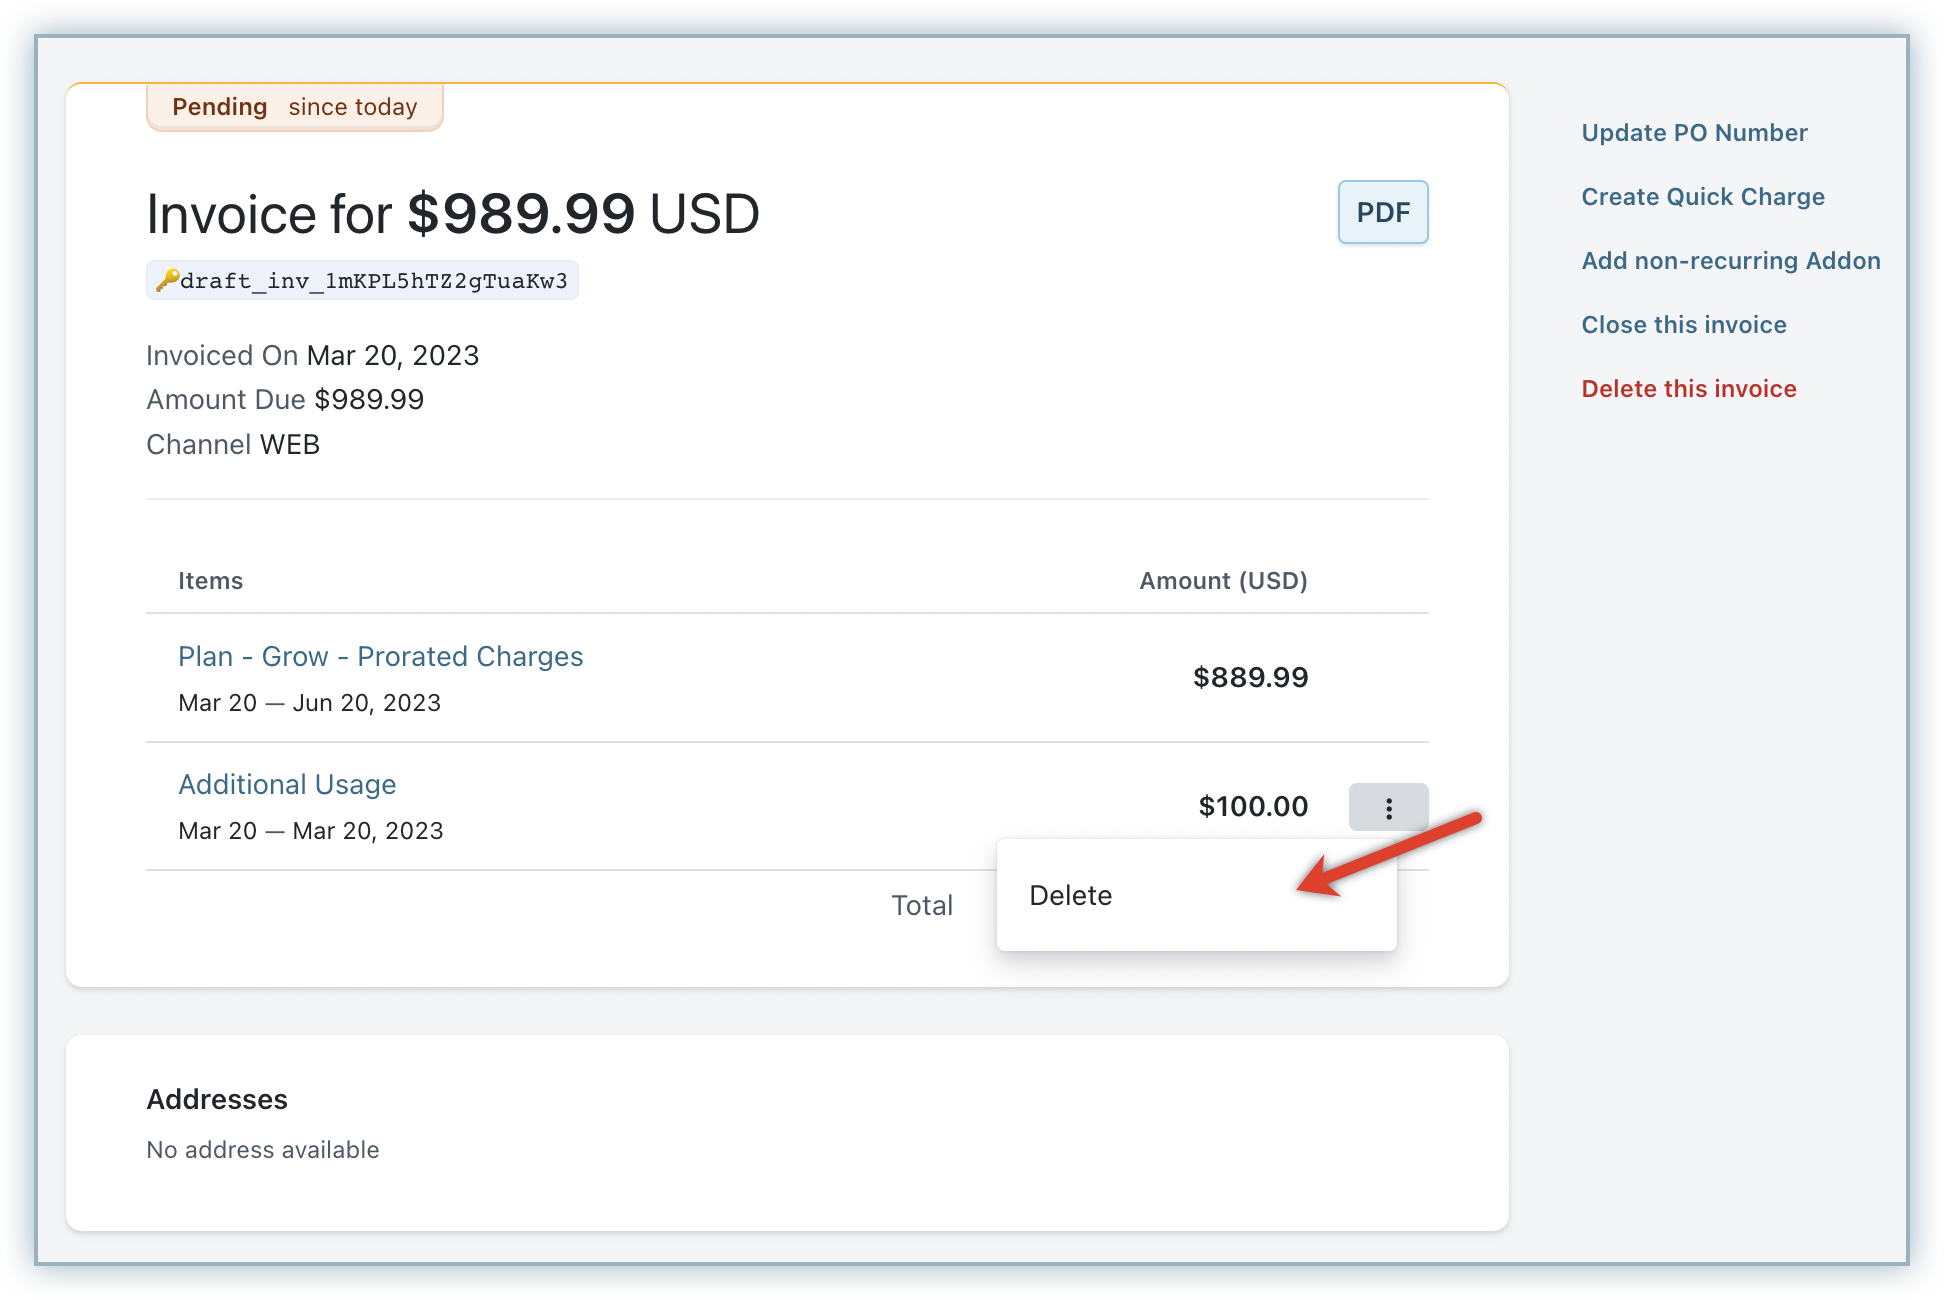This screenshot has width=1944, height=1300.
Task: Click Close this invoice
Action: 1683,325
